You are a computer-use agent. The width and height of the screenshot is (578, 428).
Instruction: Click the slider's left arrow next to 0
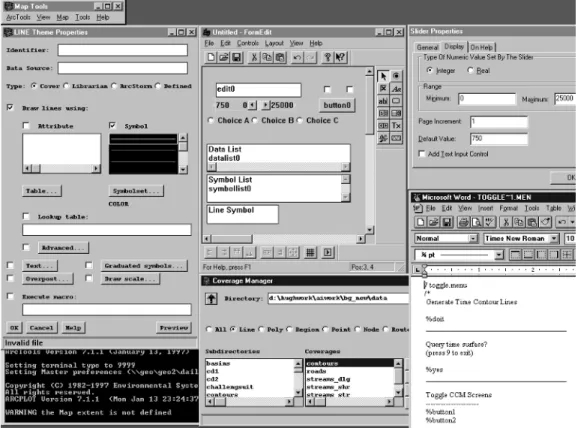click(x=252, y=105)
